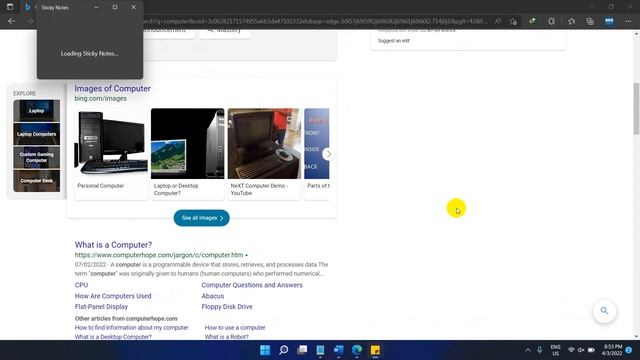Screen dimensions: 640x360
Task: Open the Edge tab actions menu icon
Action: [10, 7]
